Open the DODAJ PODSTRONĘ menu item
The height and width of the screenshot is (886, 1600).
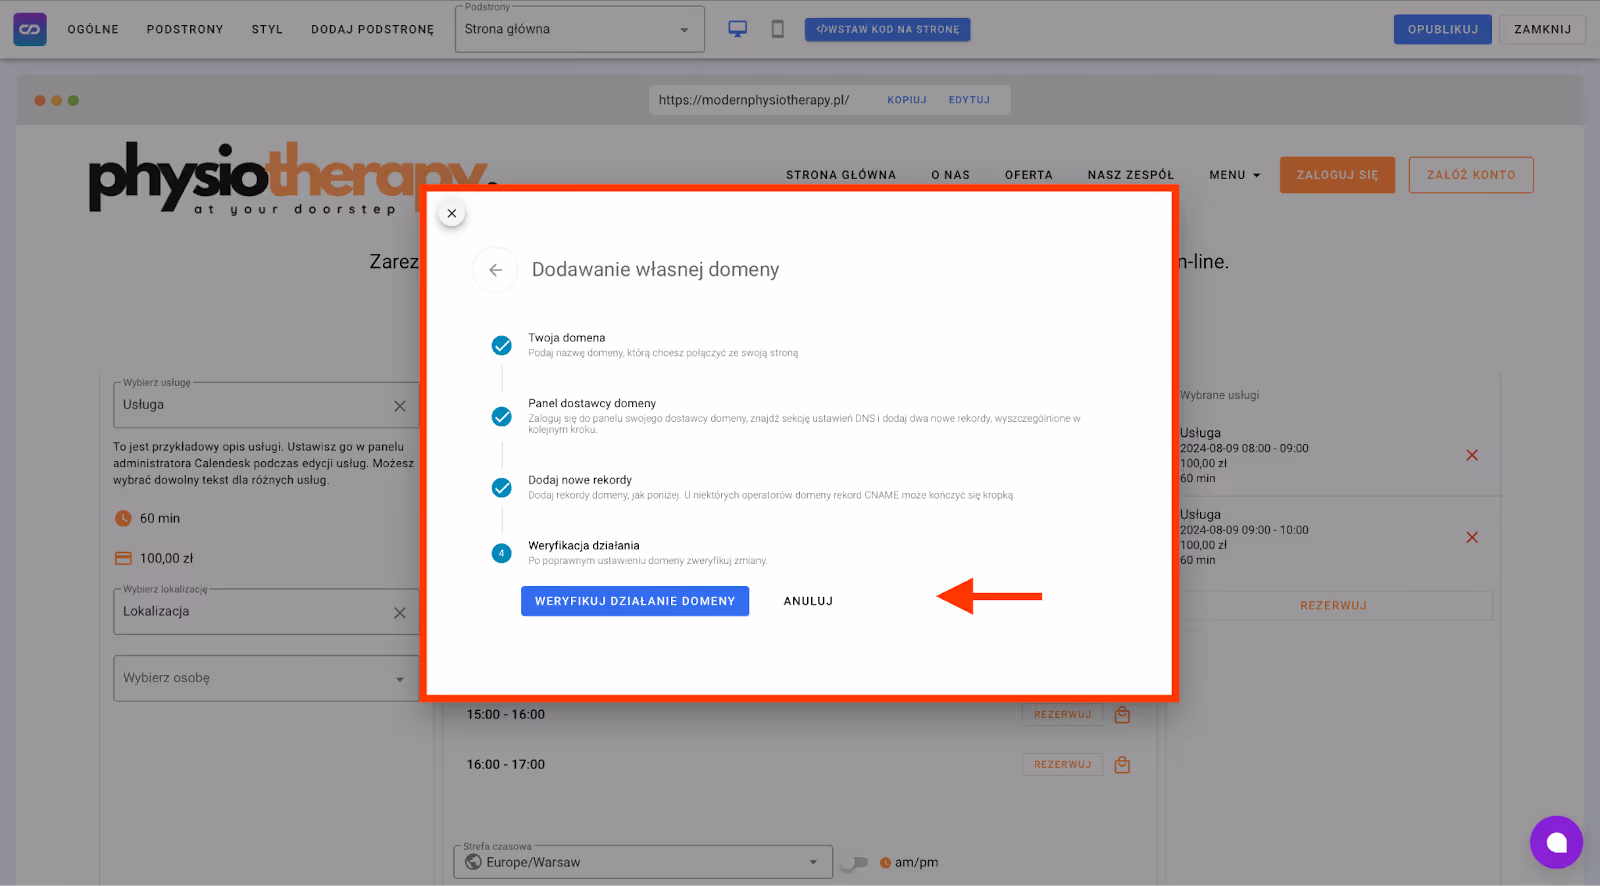[372, 29]
